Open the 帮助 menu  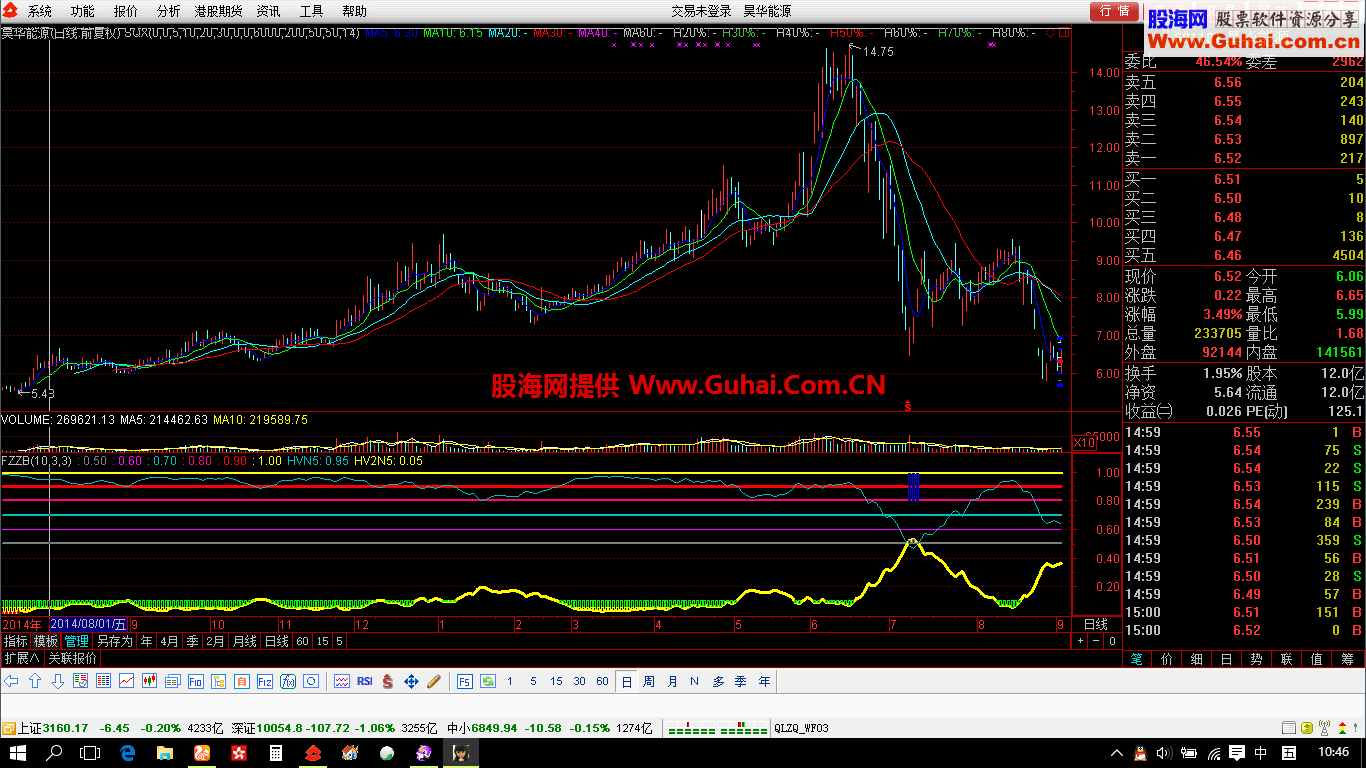(354, 11)
